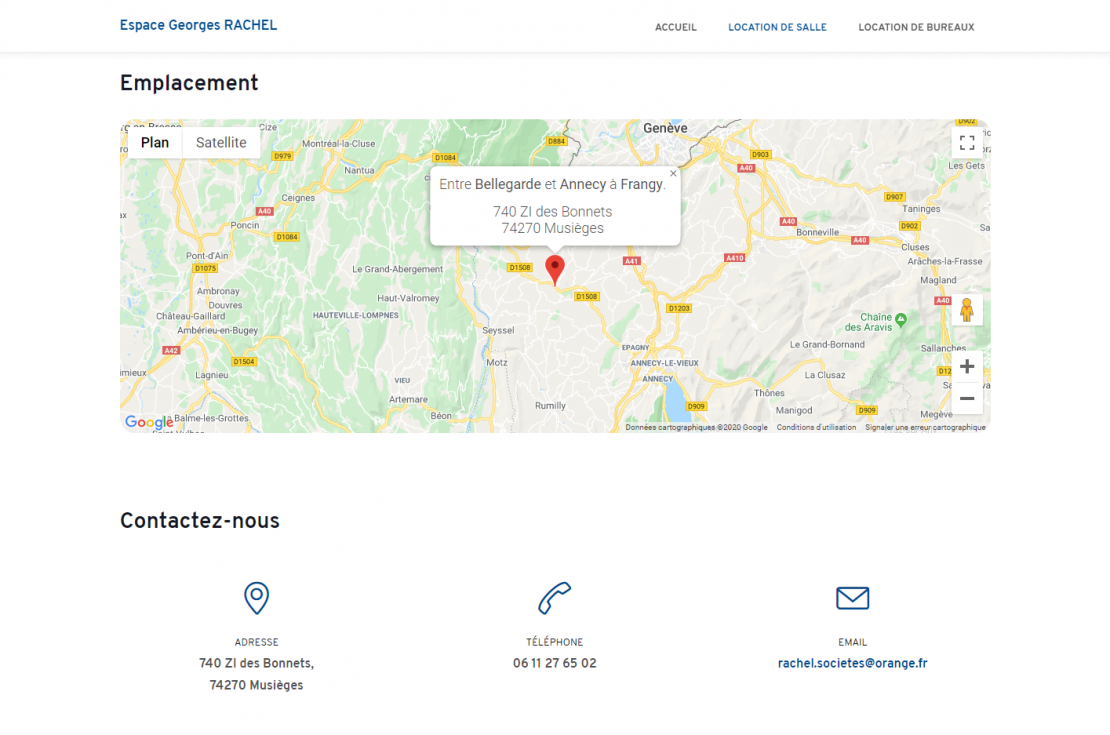Click the Données cartographiques ©2020 Google text
The image size is (1110, 735).
click(697, 428)
